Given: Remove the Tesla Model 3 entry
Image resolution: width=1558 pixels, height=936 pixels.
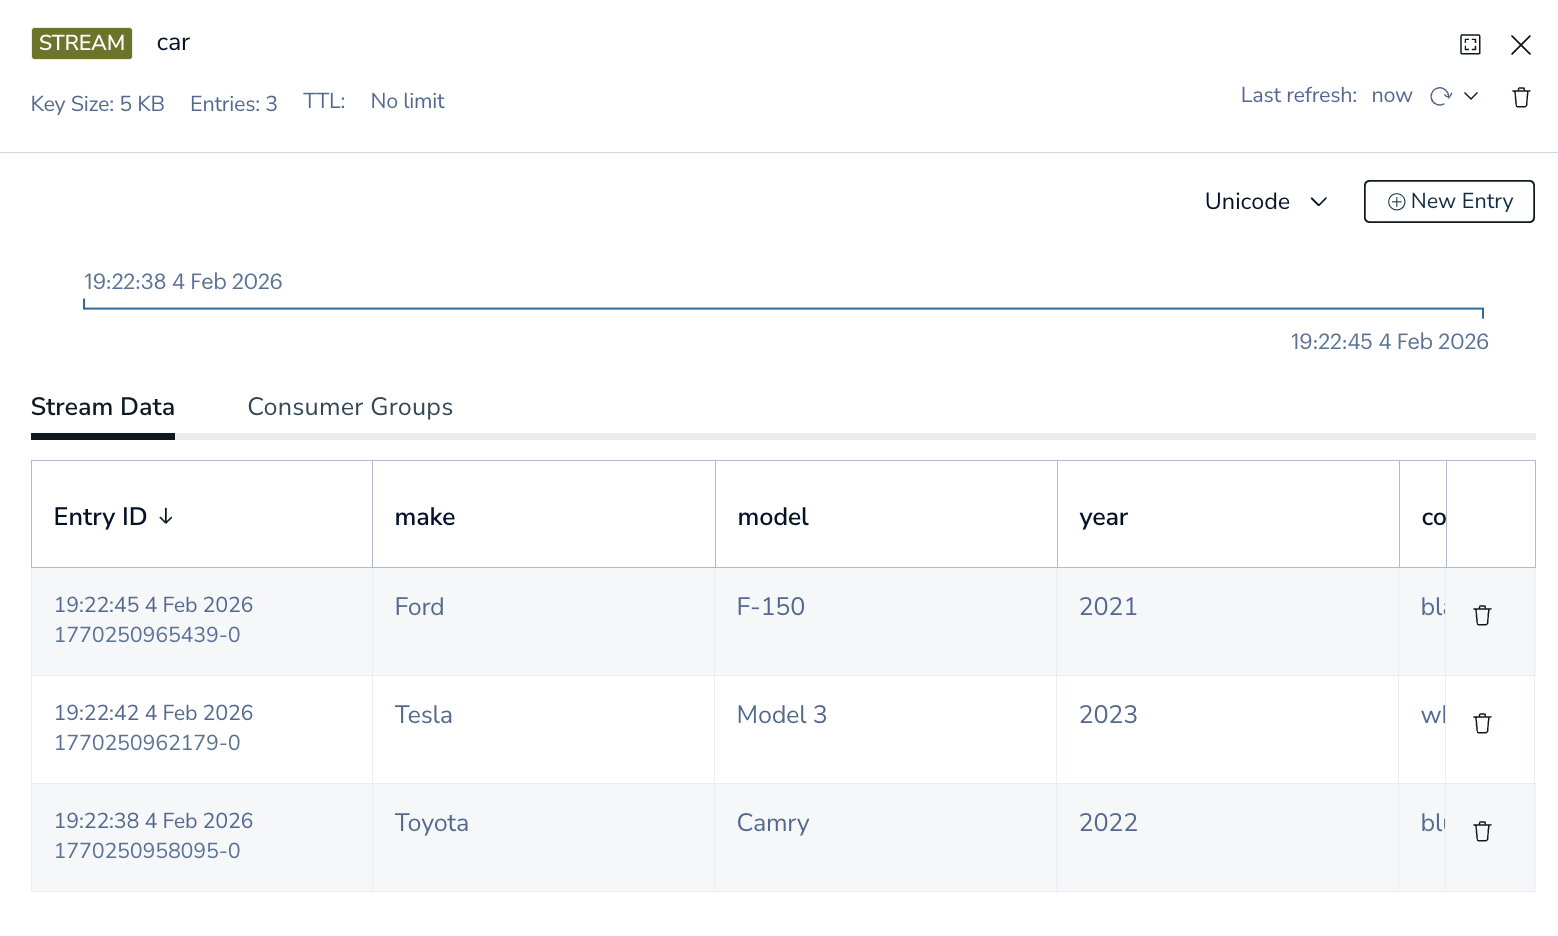Looking at the screenshot, I should (x=1482, y=723).
